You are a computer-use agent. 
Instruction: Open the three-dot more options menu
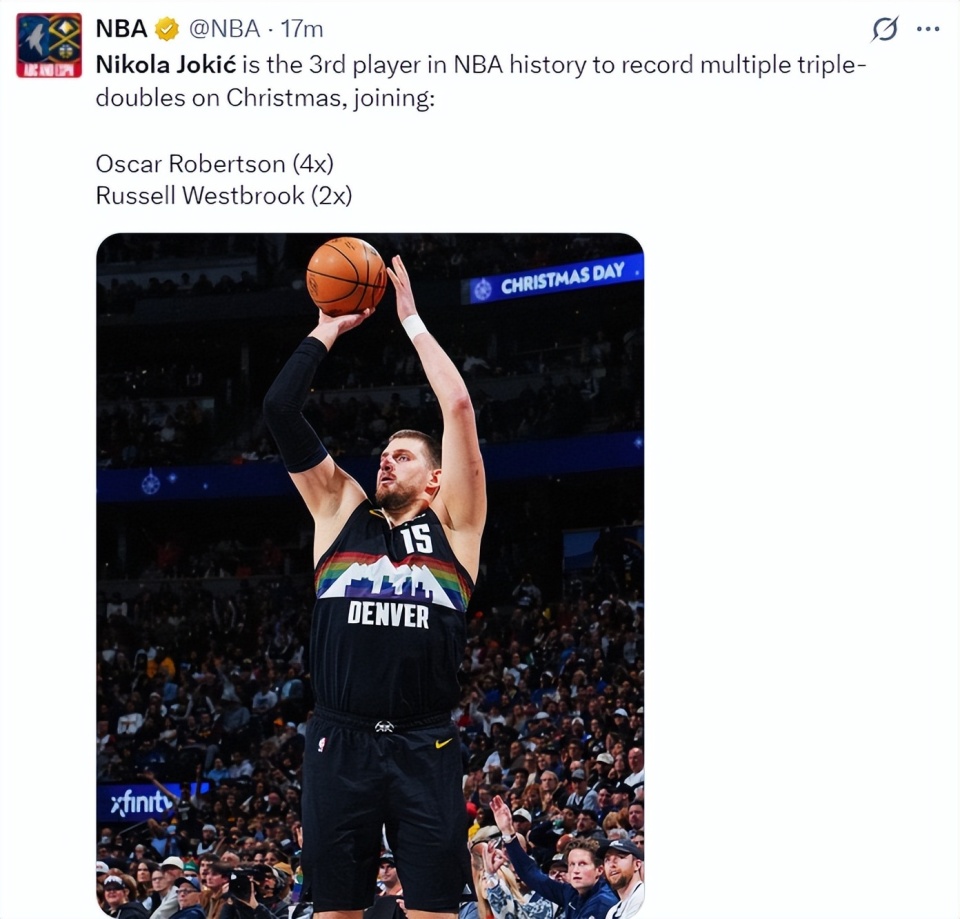point(928,29)
